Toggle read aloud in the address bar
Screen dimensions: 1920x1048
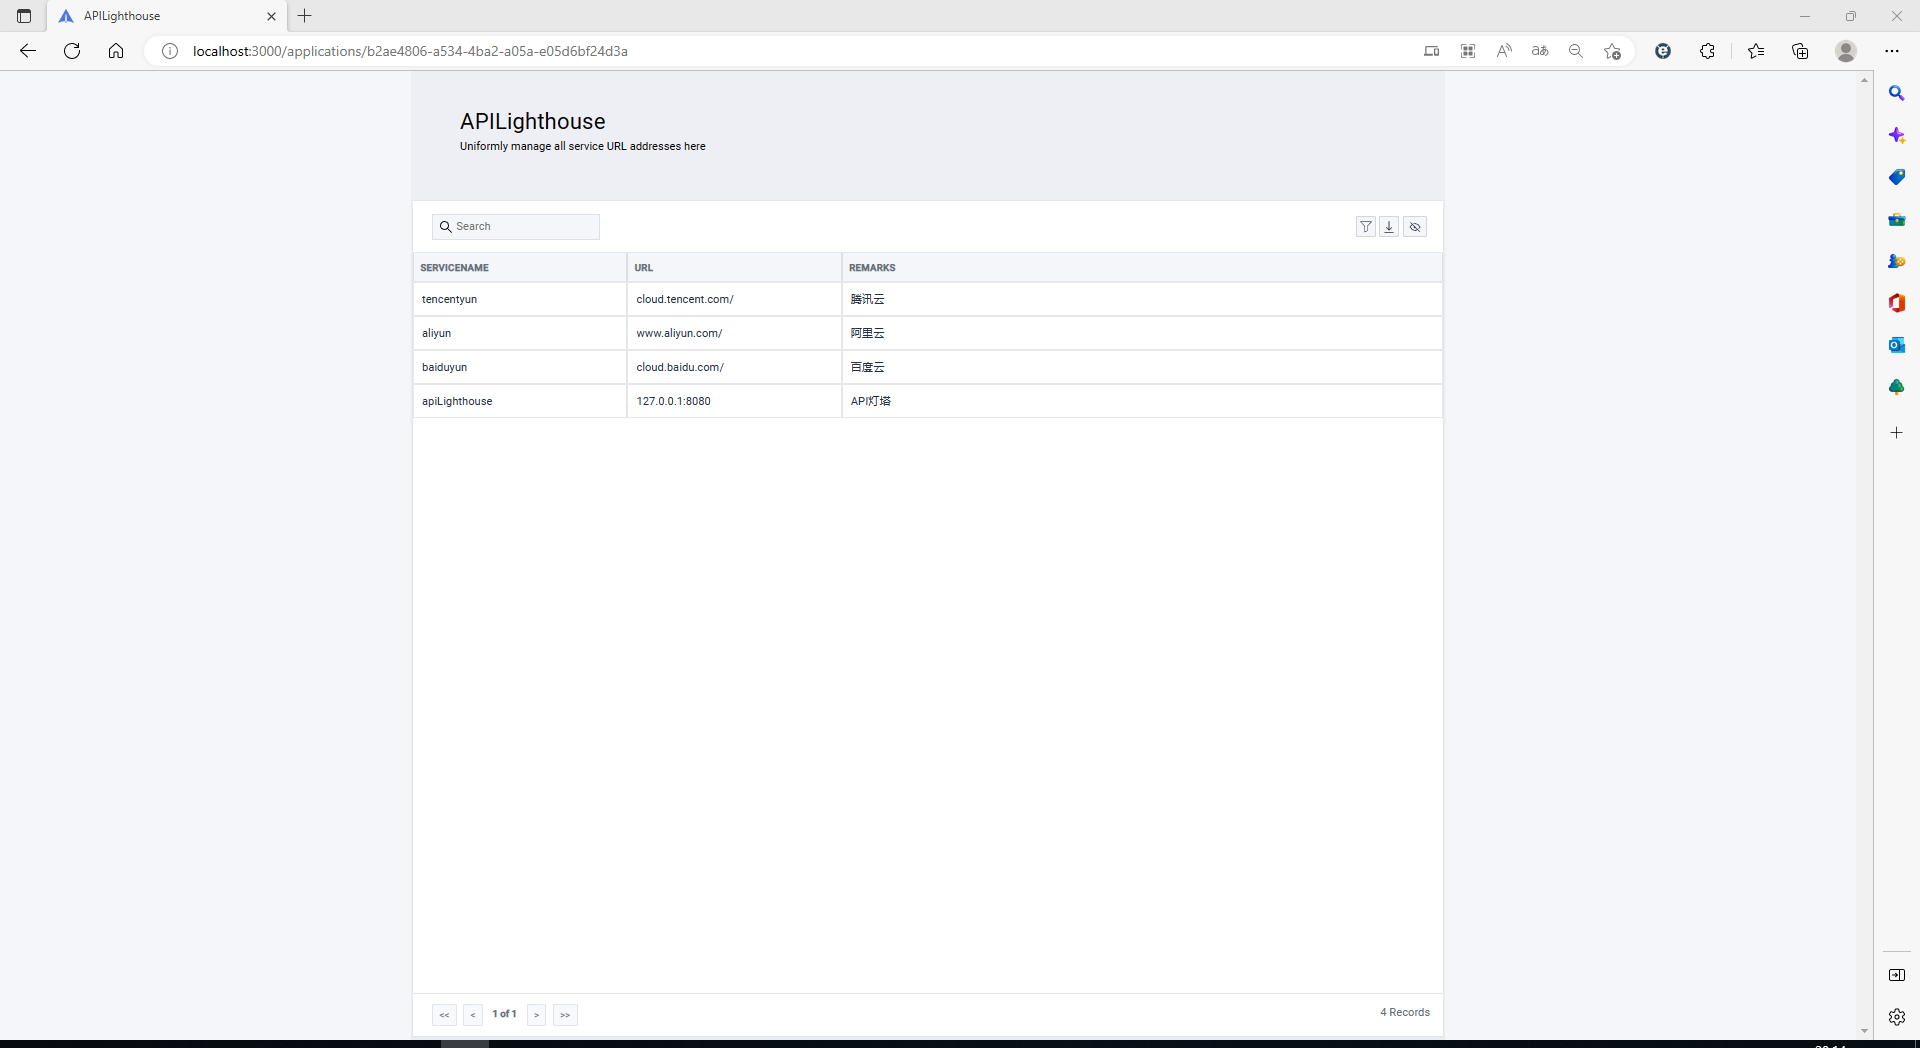1504,51
